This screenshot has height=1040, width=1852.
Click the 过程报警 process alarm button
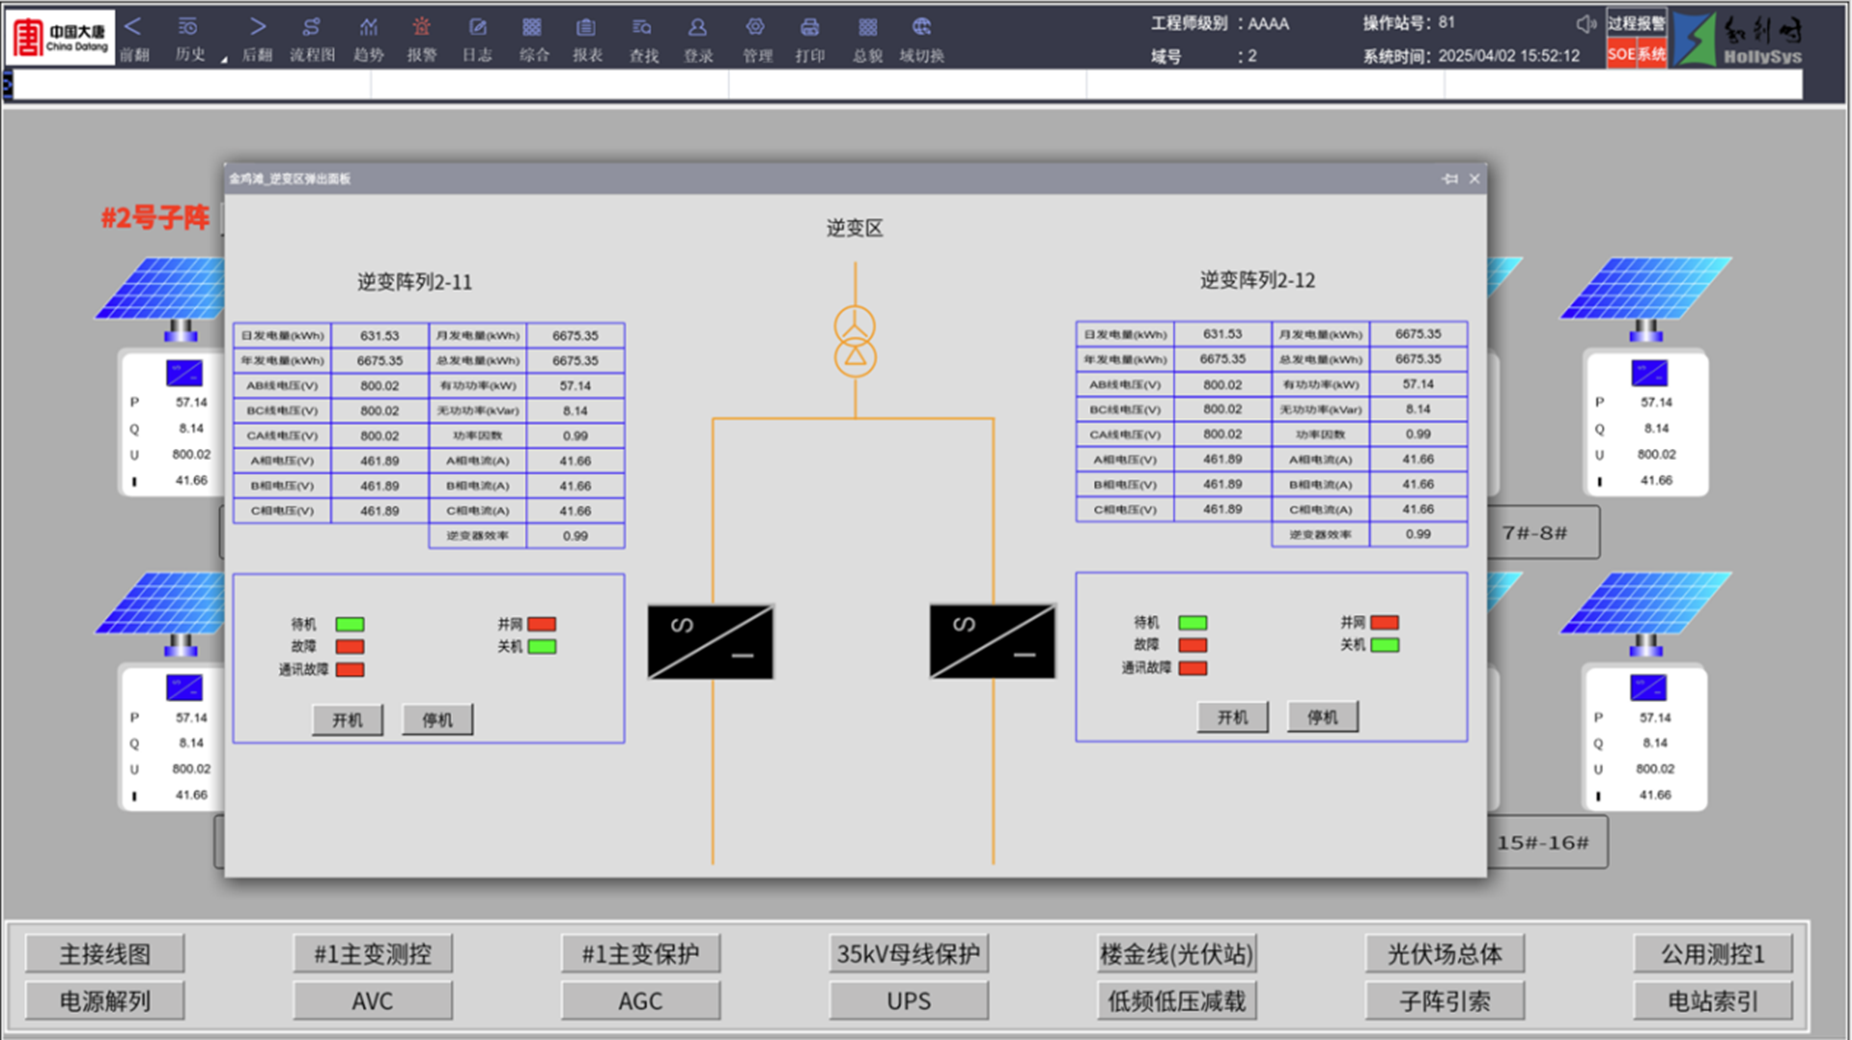(1636, 23)
